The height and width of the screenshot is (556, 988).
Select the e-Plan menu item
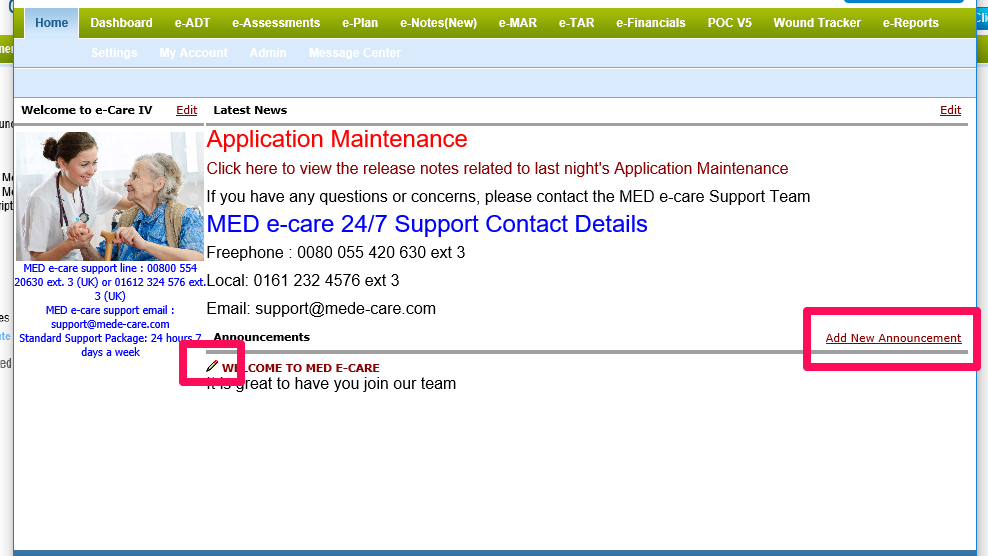pyautogui.click(x=360, y=23)
